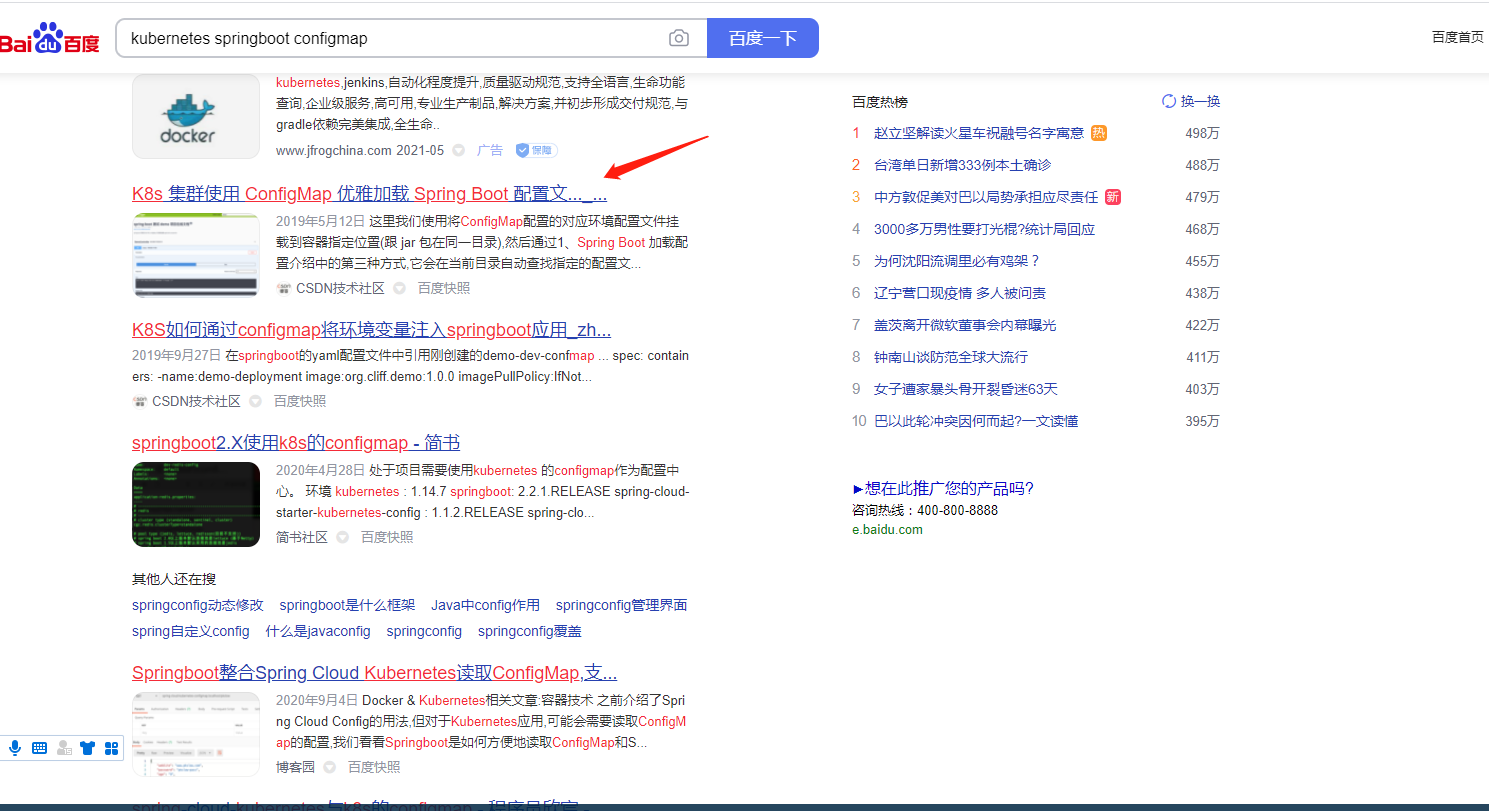Search related term spring自定义config
The image size is (1489, 811).
191,631
